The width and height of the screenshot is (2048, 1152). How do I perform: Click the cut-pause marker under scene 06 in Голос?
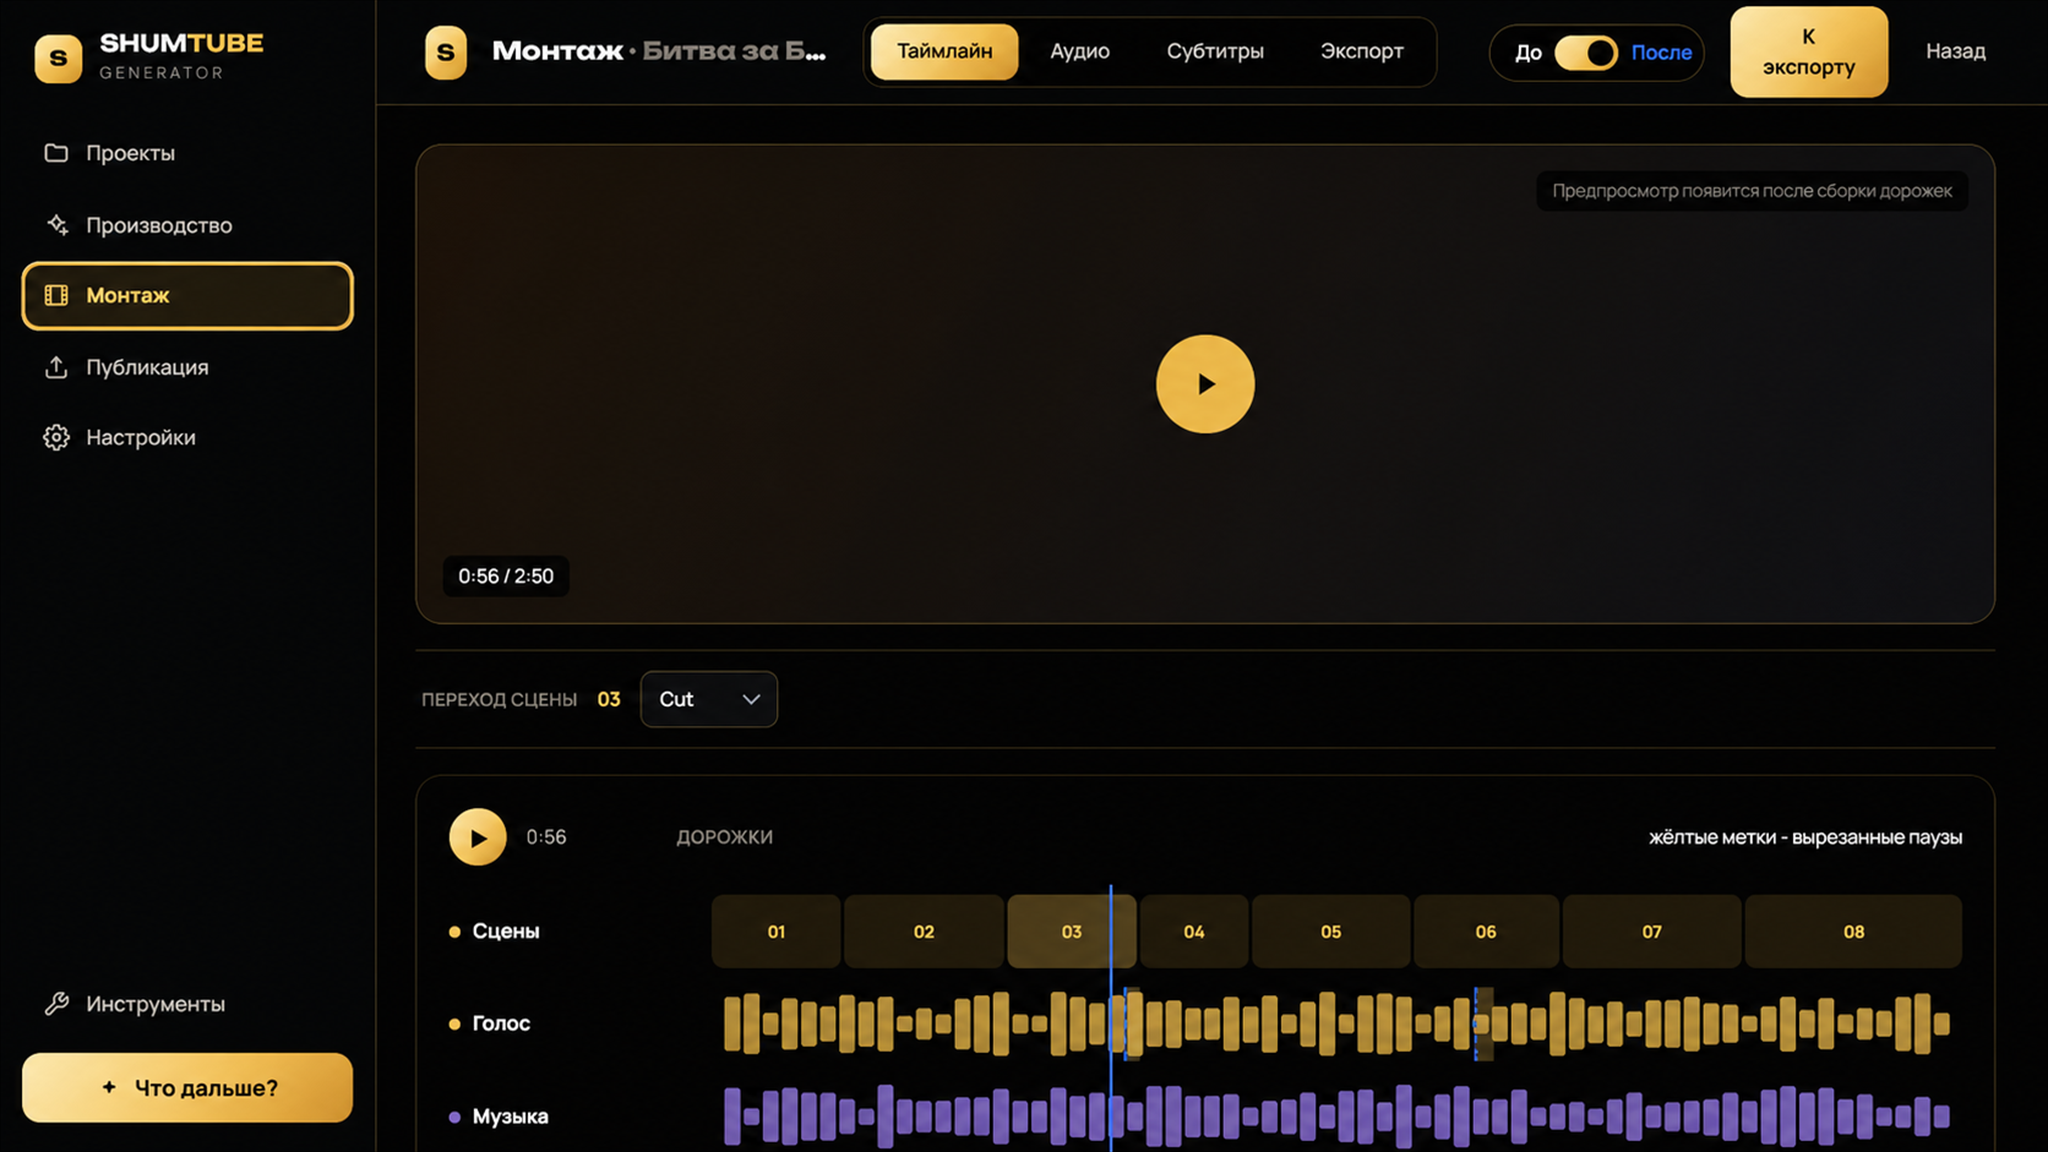tap(1484, 1024)
